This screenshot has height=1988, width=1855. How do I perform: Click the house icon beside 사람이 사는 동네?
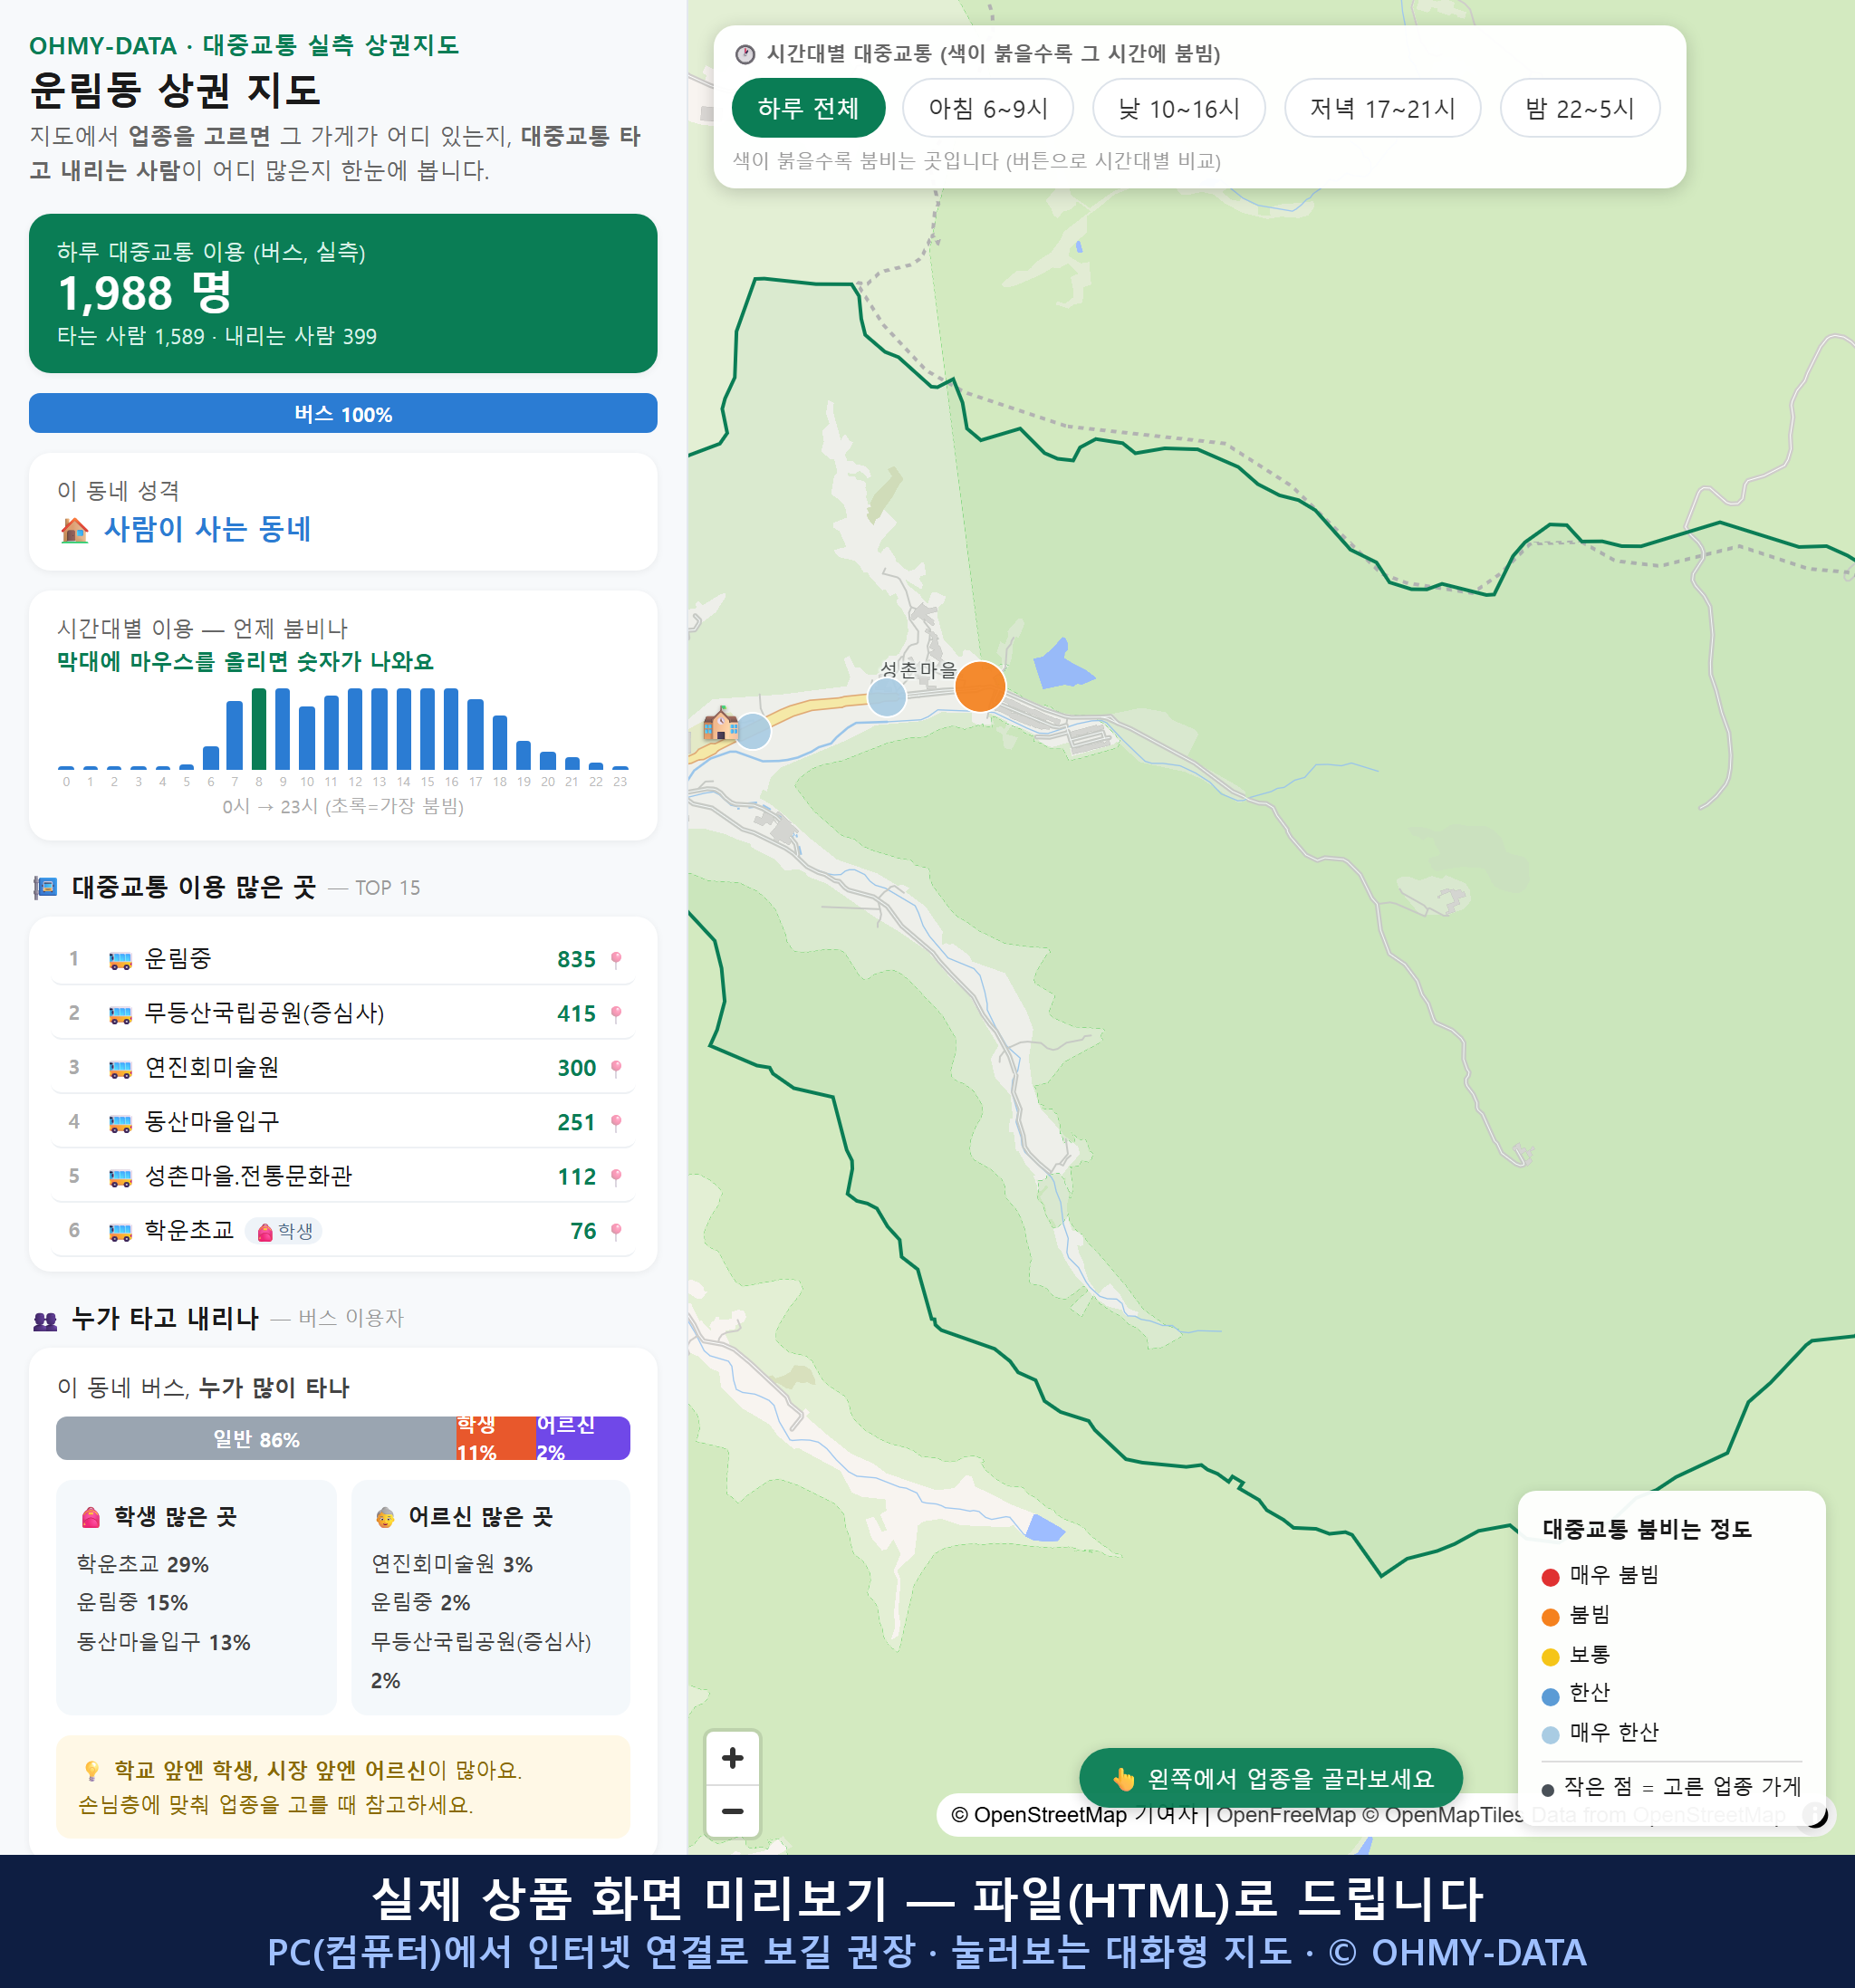point(75,529)
